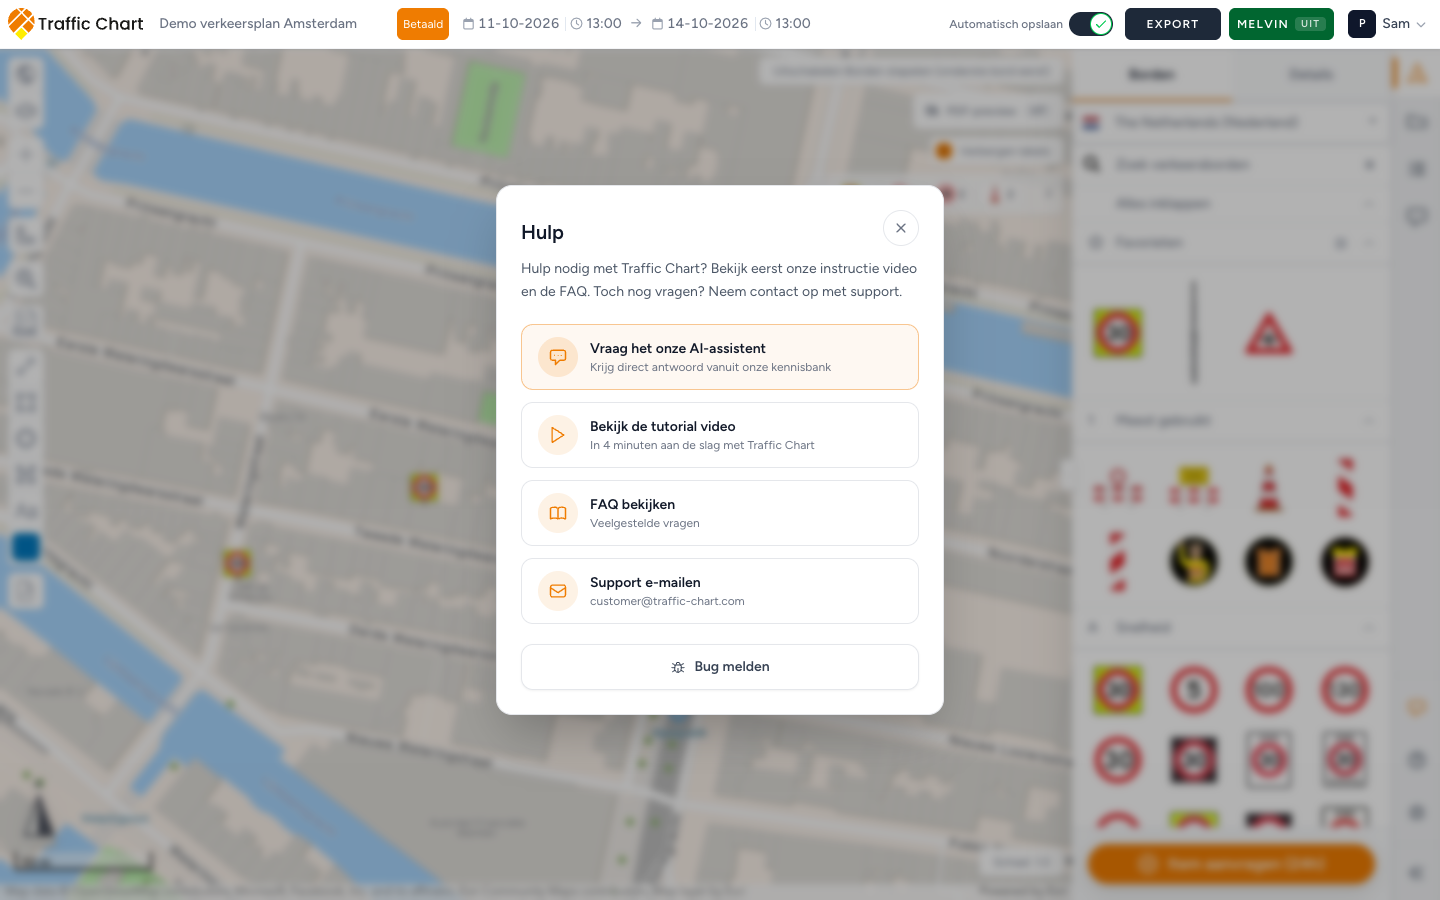This screenshot has height=900, width=1440.
Task: Click the Traffic Chart logo
Action: (x=75, y=24)
